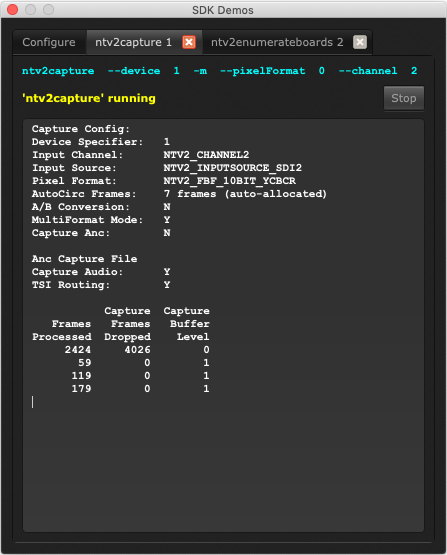Click the Capture Config: heading

81,129
